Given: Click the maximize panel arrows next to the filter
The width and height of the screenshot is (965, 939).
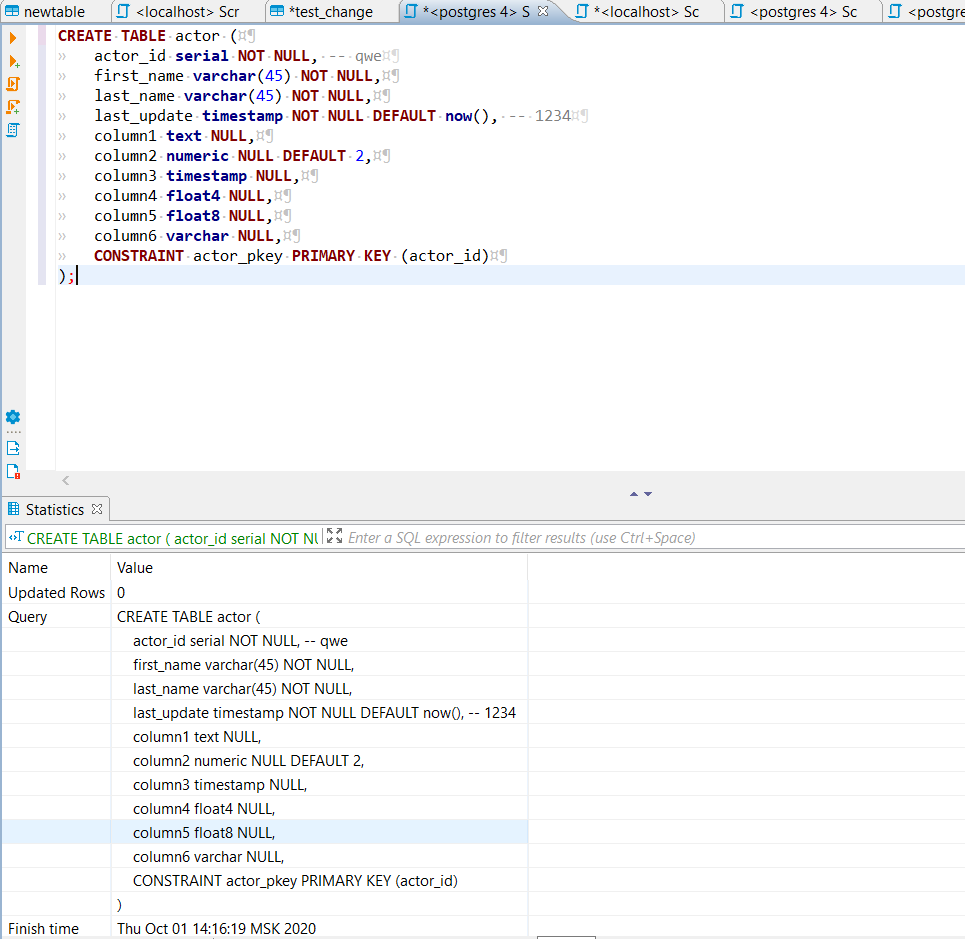Looking at the screenshot, I should coord(332,537).
